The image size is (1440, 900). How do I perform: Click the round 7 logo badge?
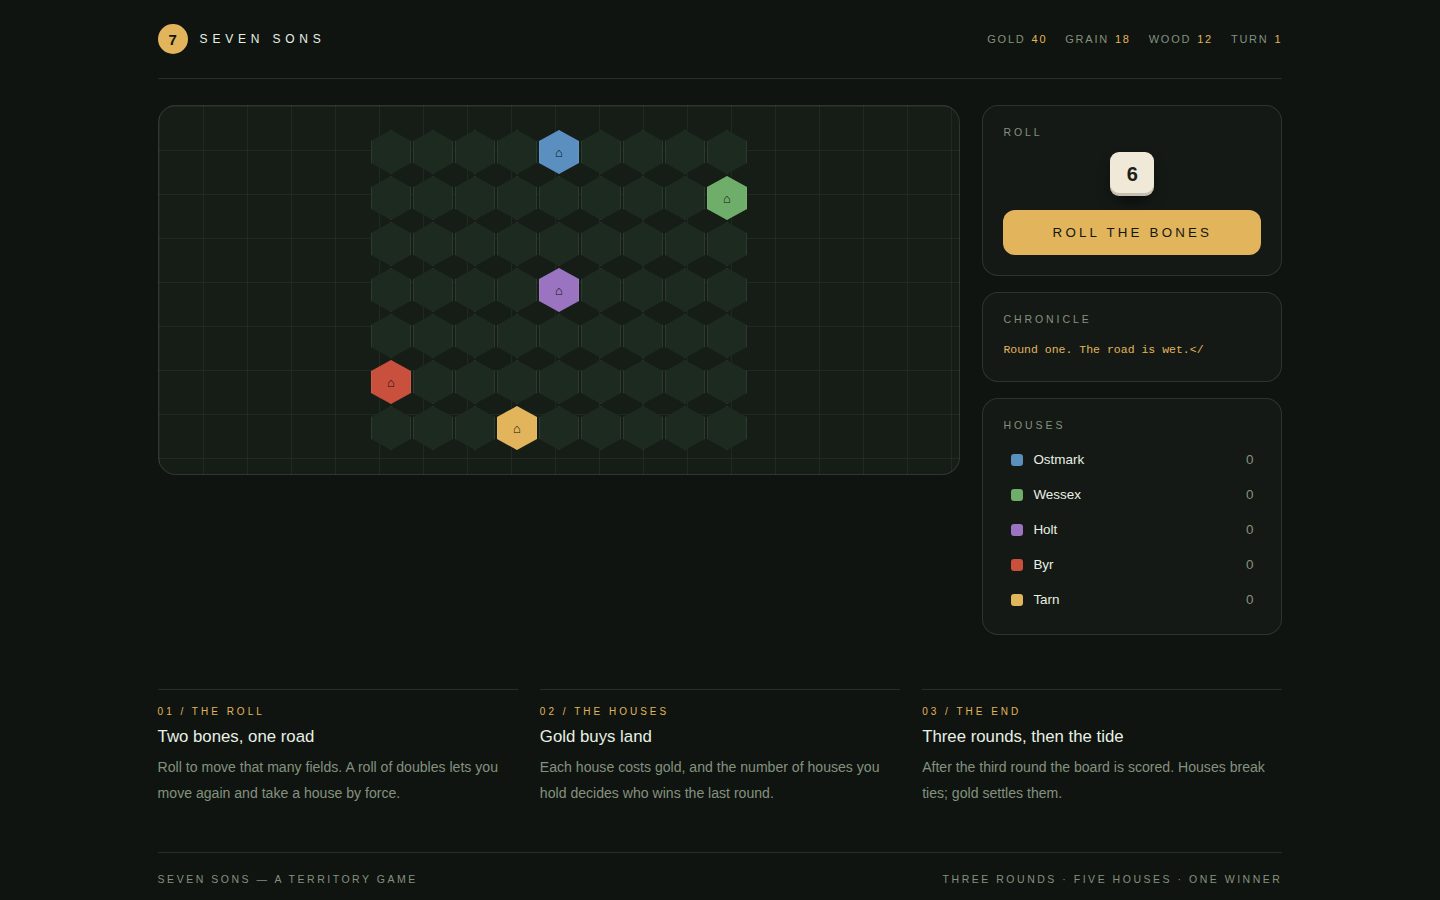point(173,39)
